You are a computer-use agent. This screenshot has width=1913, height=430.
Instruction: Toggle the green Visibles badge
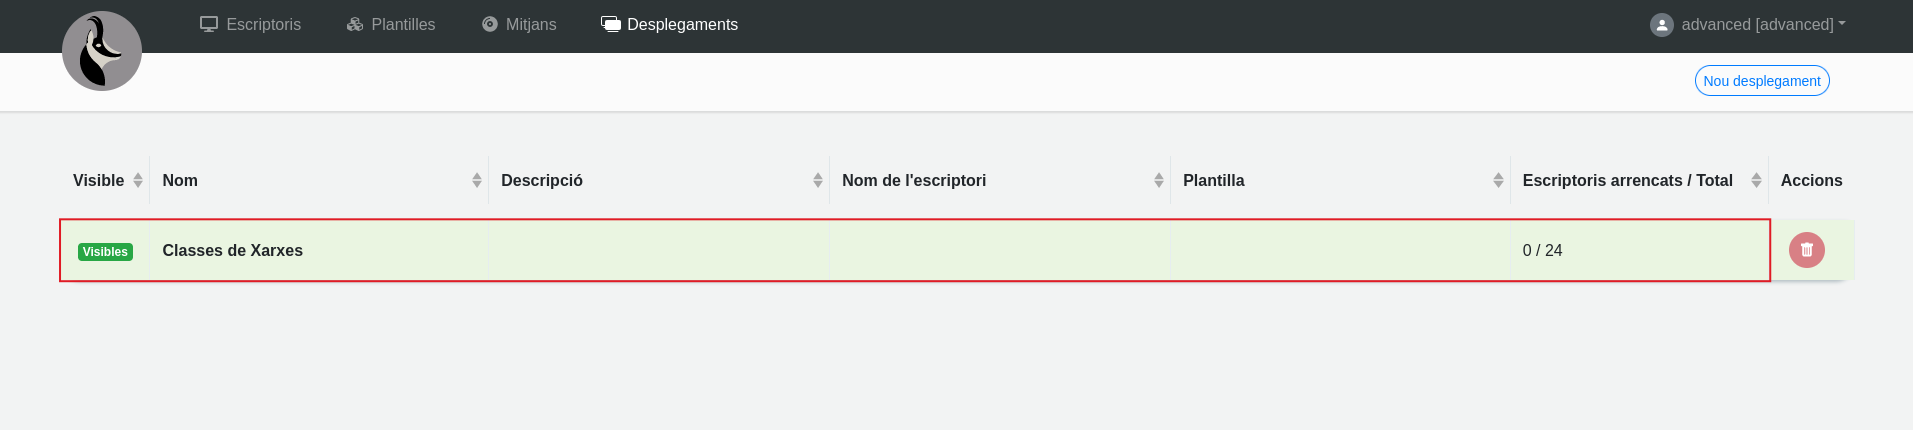105,252
